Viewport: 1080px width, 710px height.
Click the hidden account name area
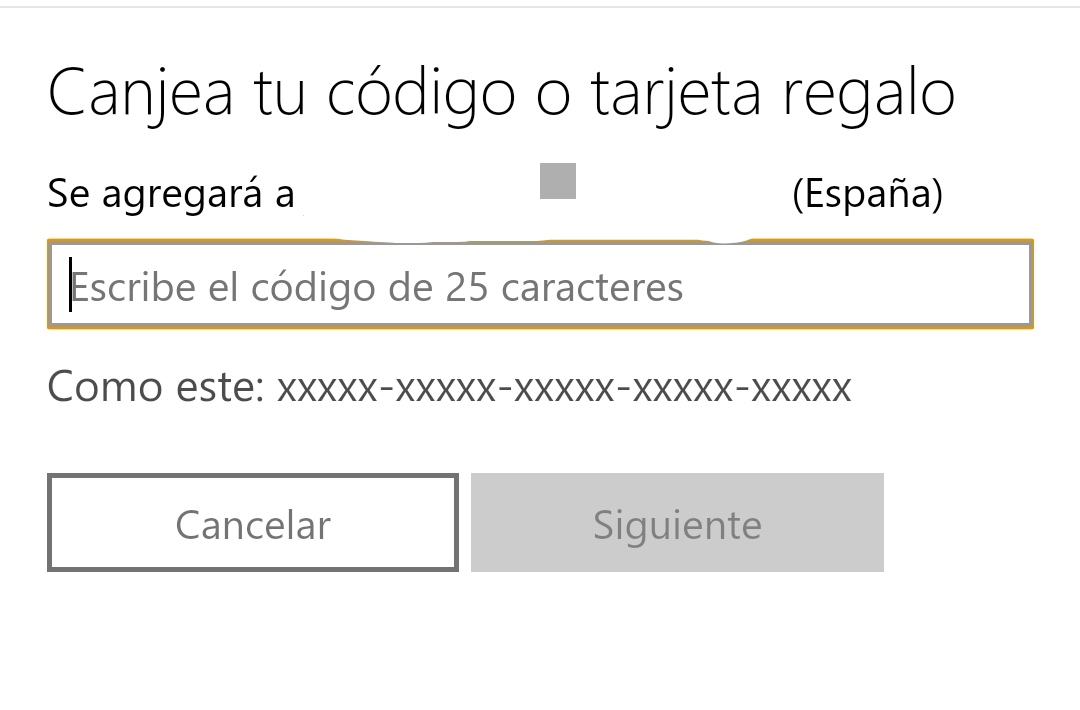[x=540, y=205]
